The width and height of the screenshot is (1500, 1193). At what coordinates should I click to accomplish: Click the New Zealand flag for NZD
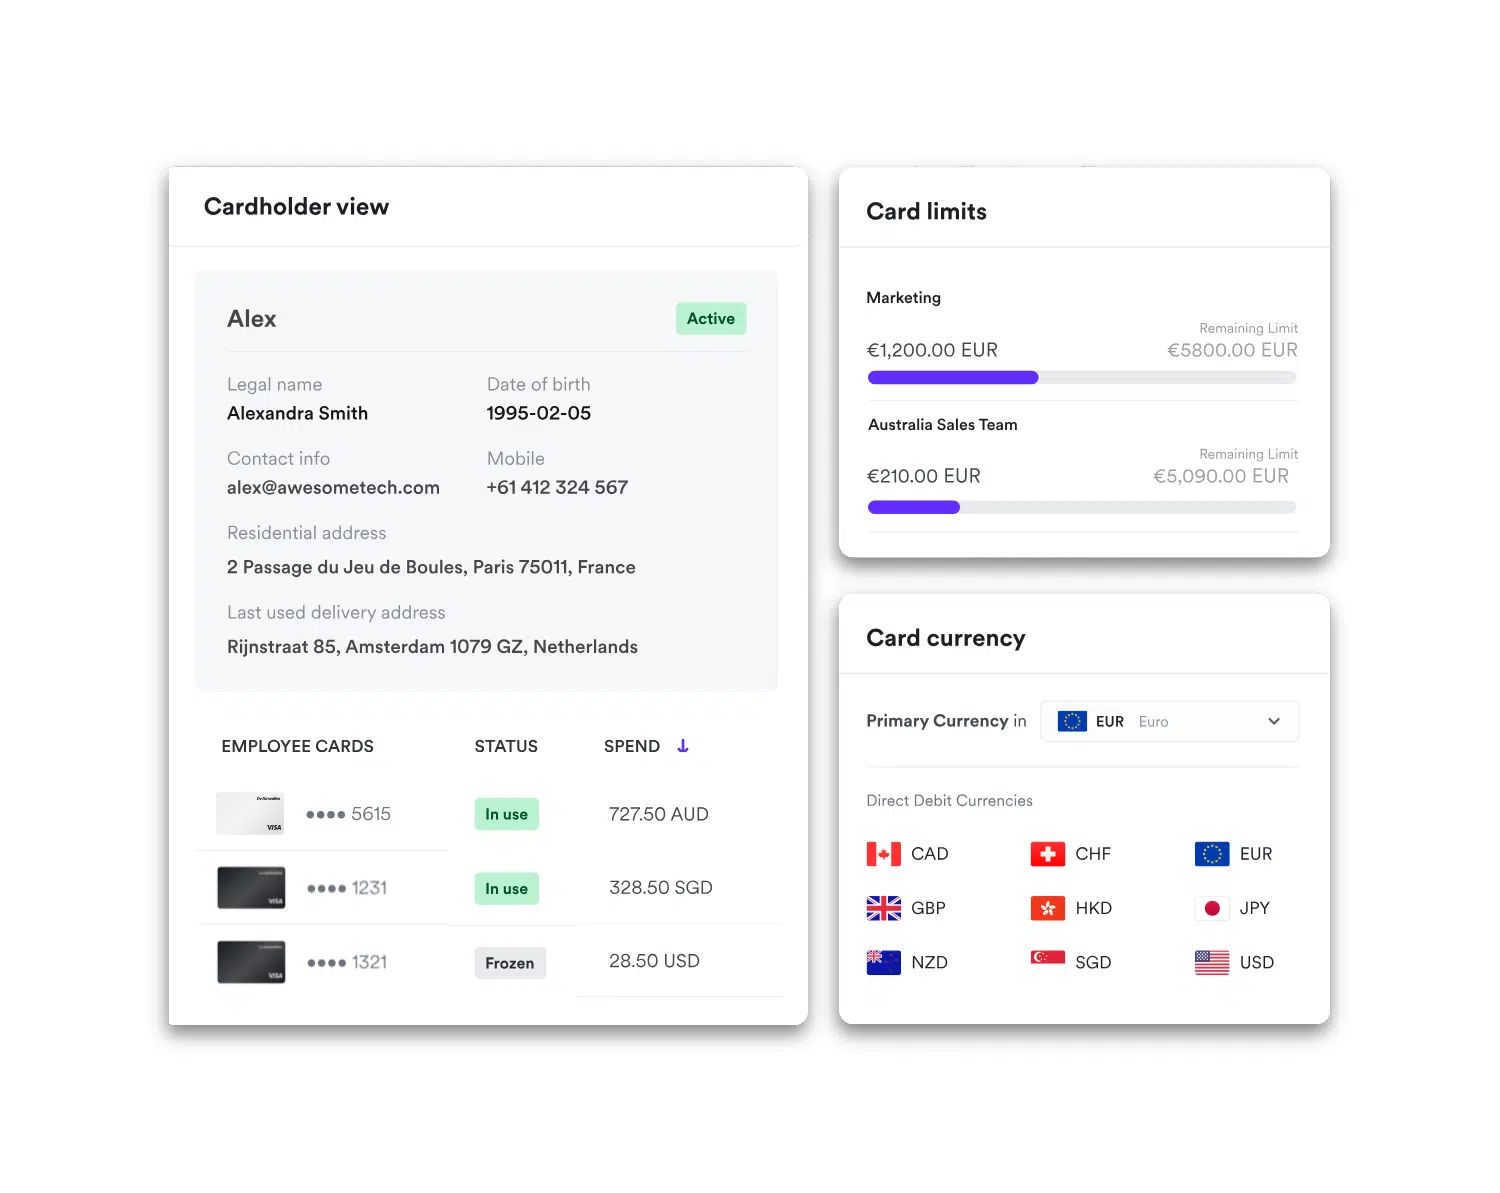[x=883, y=962]
